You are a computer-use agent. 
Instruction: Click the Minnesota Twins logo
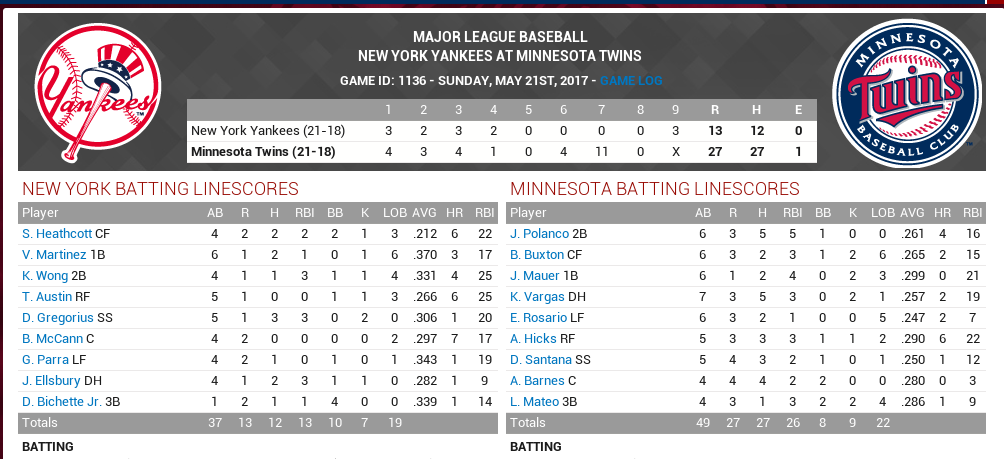click(903, 92)
